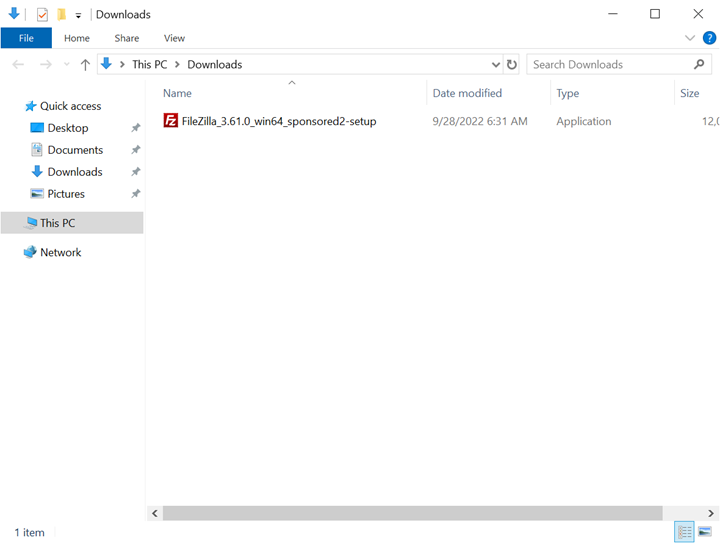Open the recent locations dropdown arrow

pyautogui.click(x=67, y=64)
